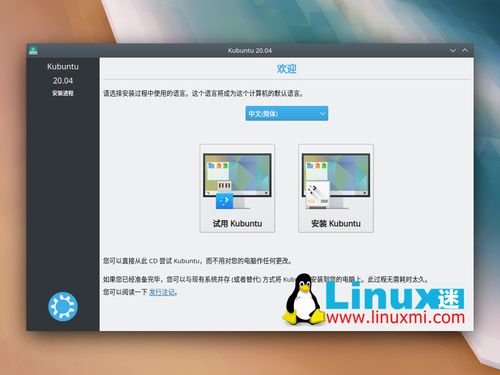
Task: Click the 安装 Kubuntu button
Action: [336, 188]
